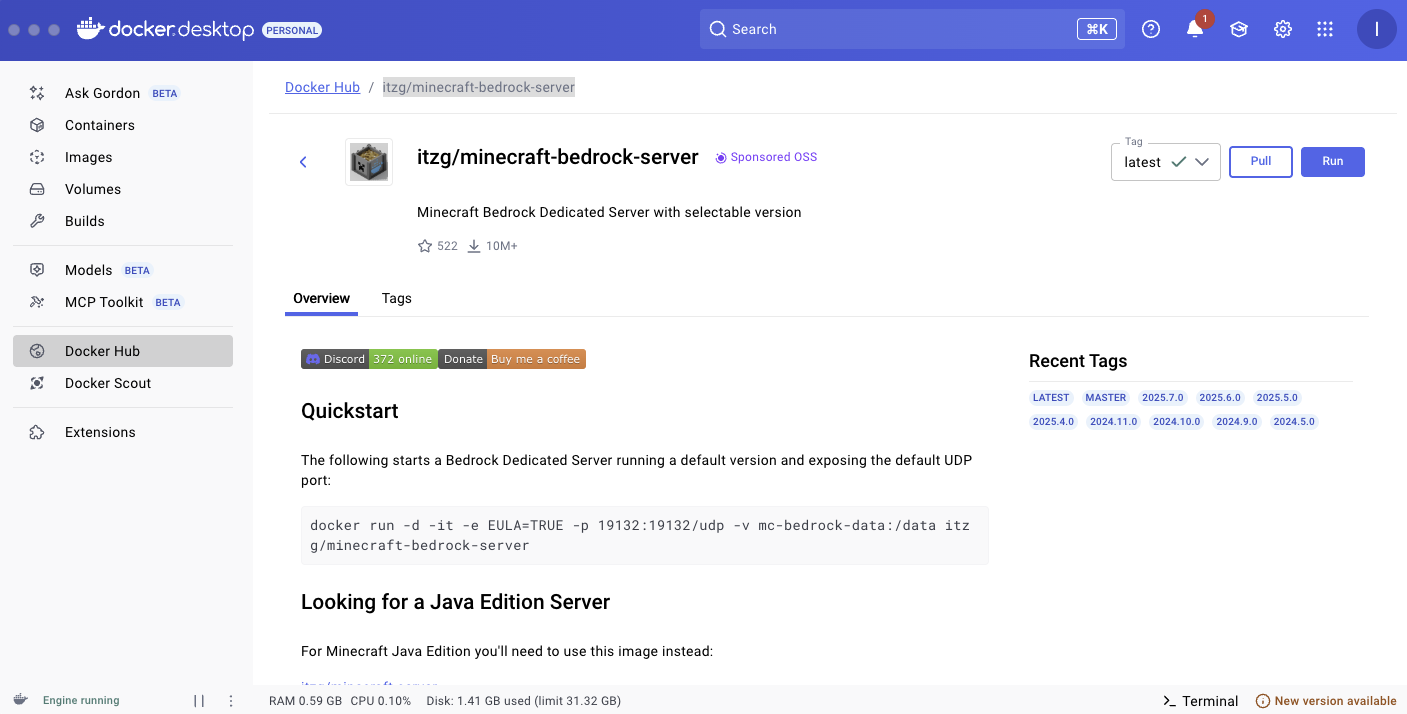Viewport: 1407px width, 714px height.
Task: Open the Learning center graduation cap
Action: pos(1239,29)
